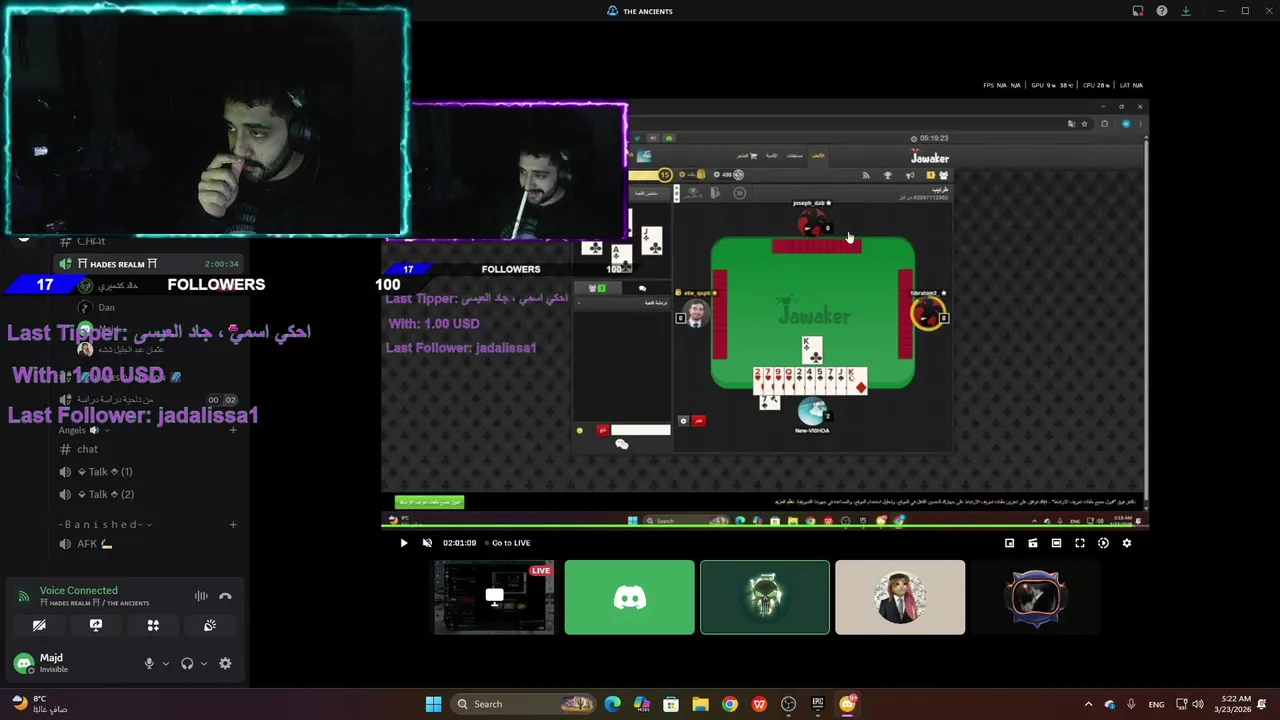
Task: Open OBS Studio from taskbar
Action: click(789, 704)
